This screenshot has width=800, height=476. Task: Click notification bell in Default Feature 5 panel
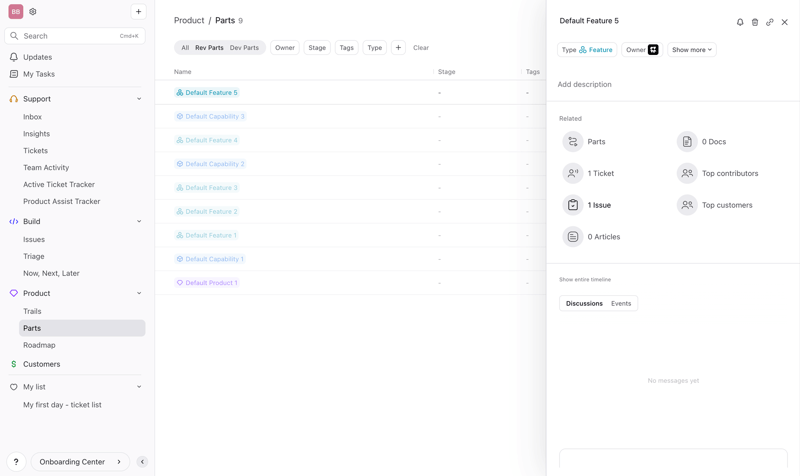(740, 22)
